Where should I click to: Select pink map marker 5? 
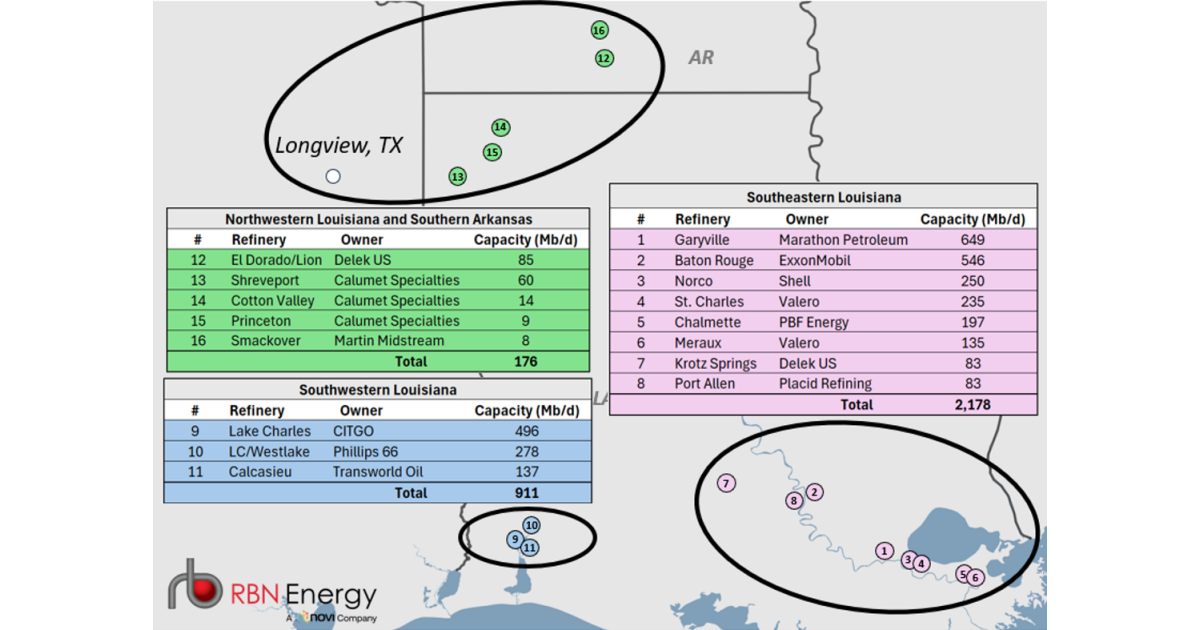(963, 573)
